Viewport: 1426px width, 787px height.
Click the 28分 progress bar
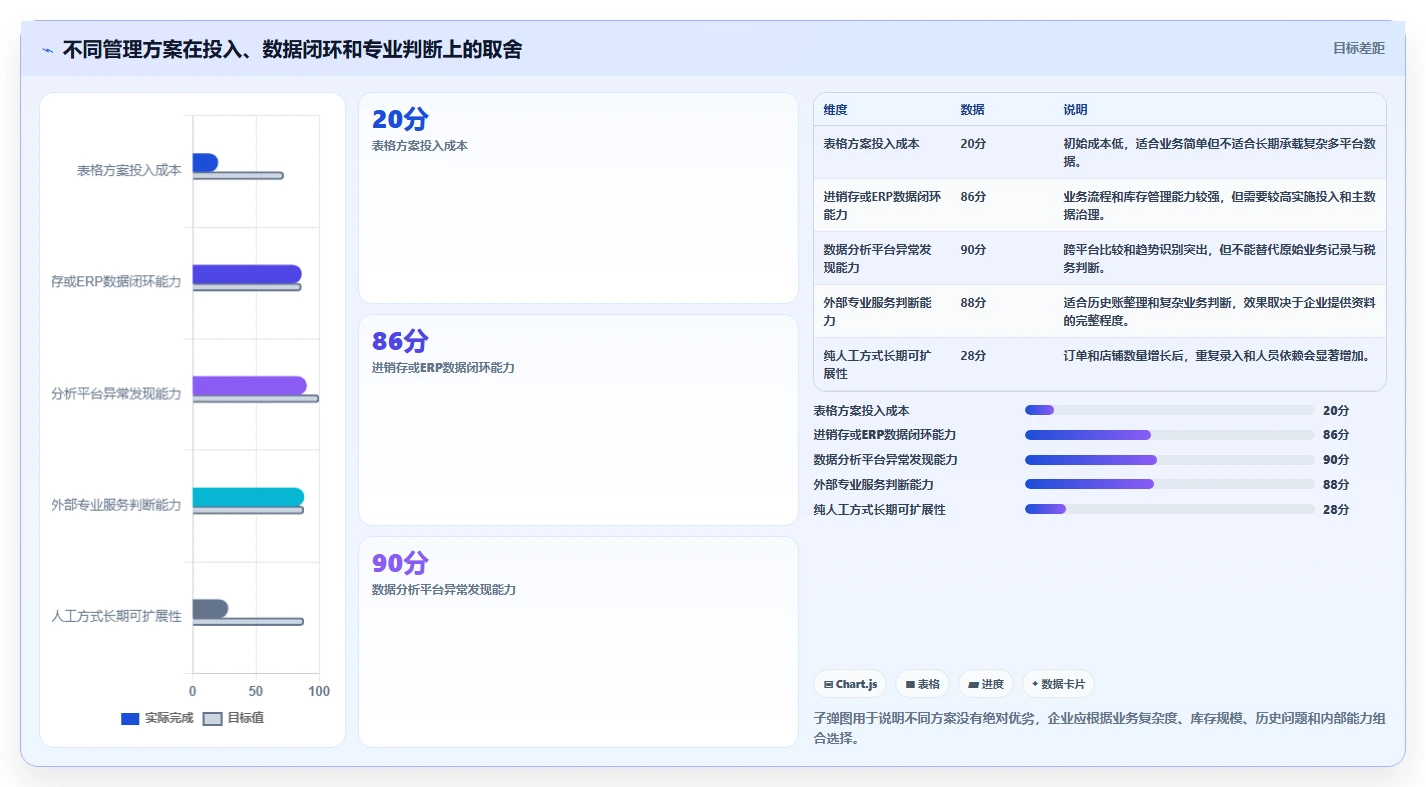click(1169, 509)
